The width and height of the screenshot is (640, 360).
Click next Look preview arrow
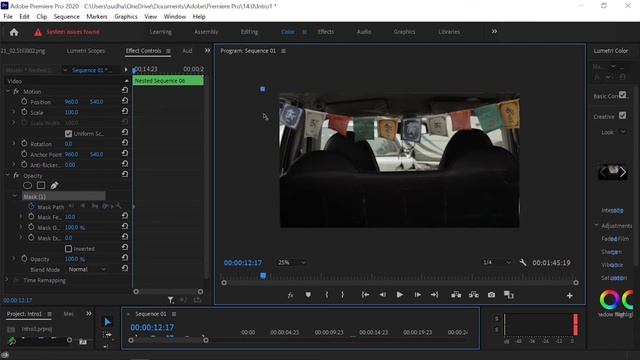pos(623,172)
